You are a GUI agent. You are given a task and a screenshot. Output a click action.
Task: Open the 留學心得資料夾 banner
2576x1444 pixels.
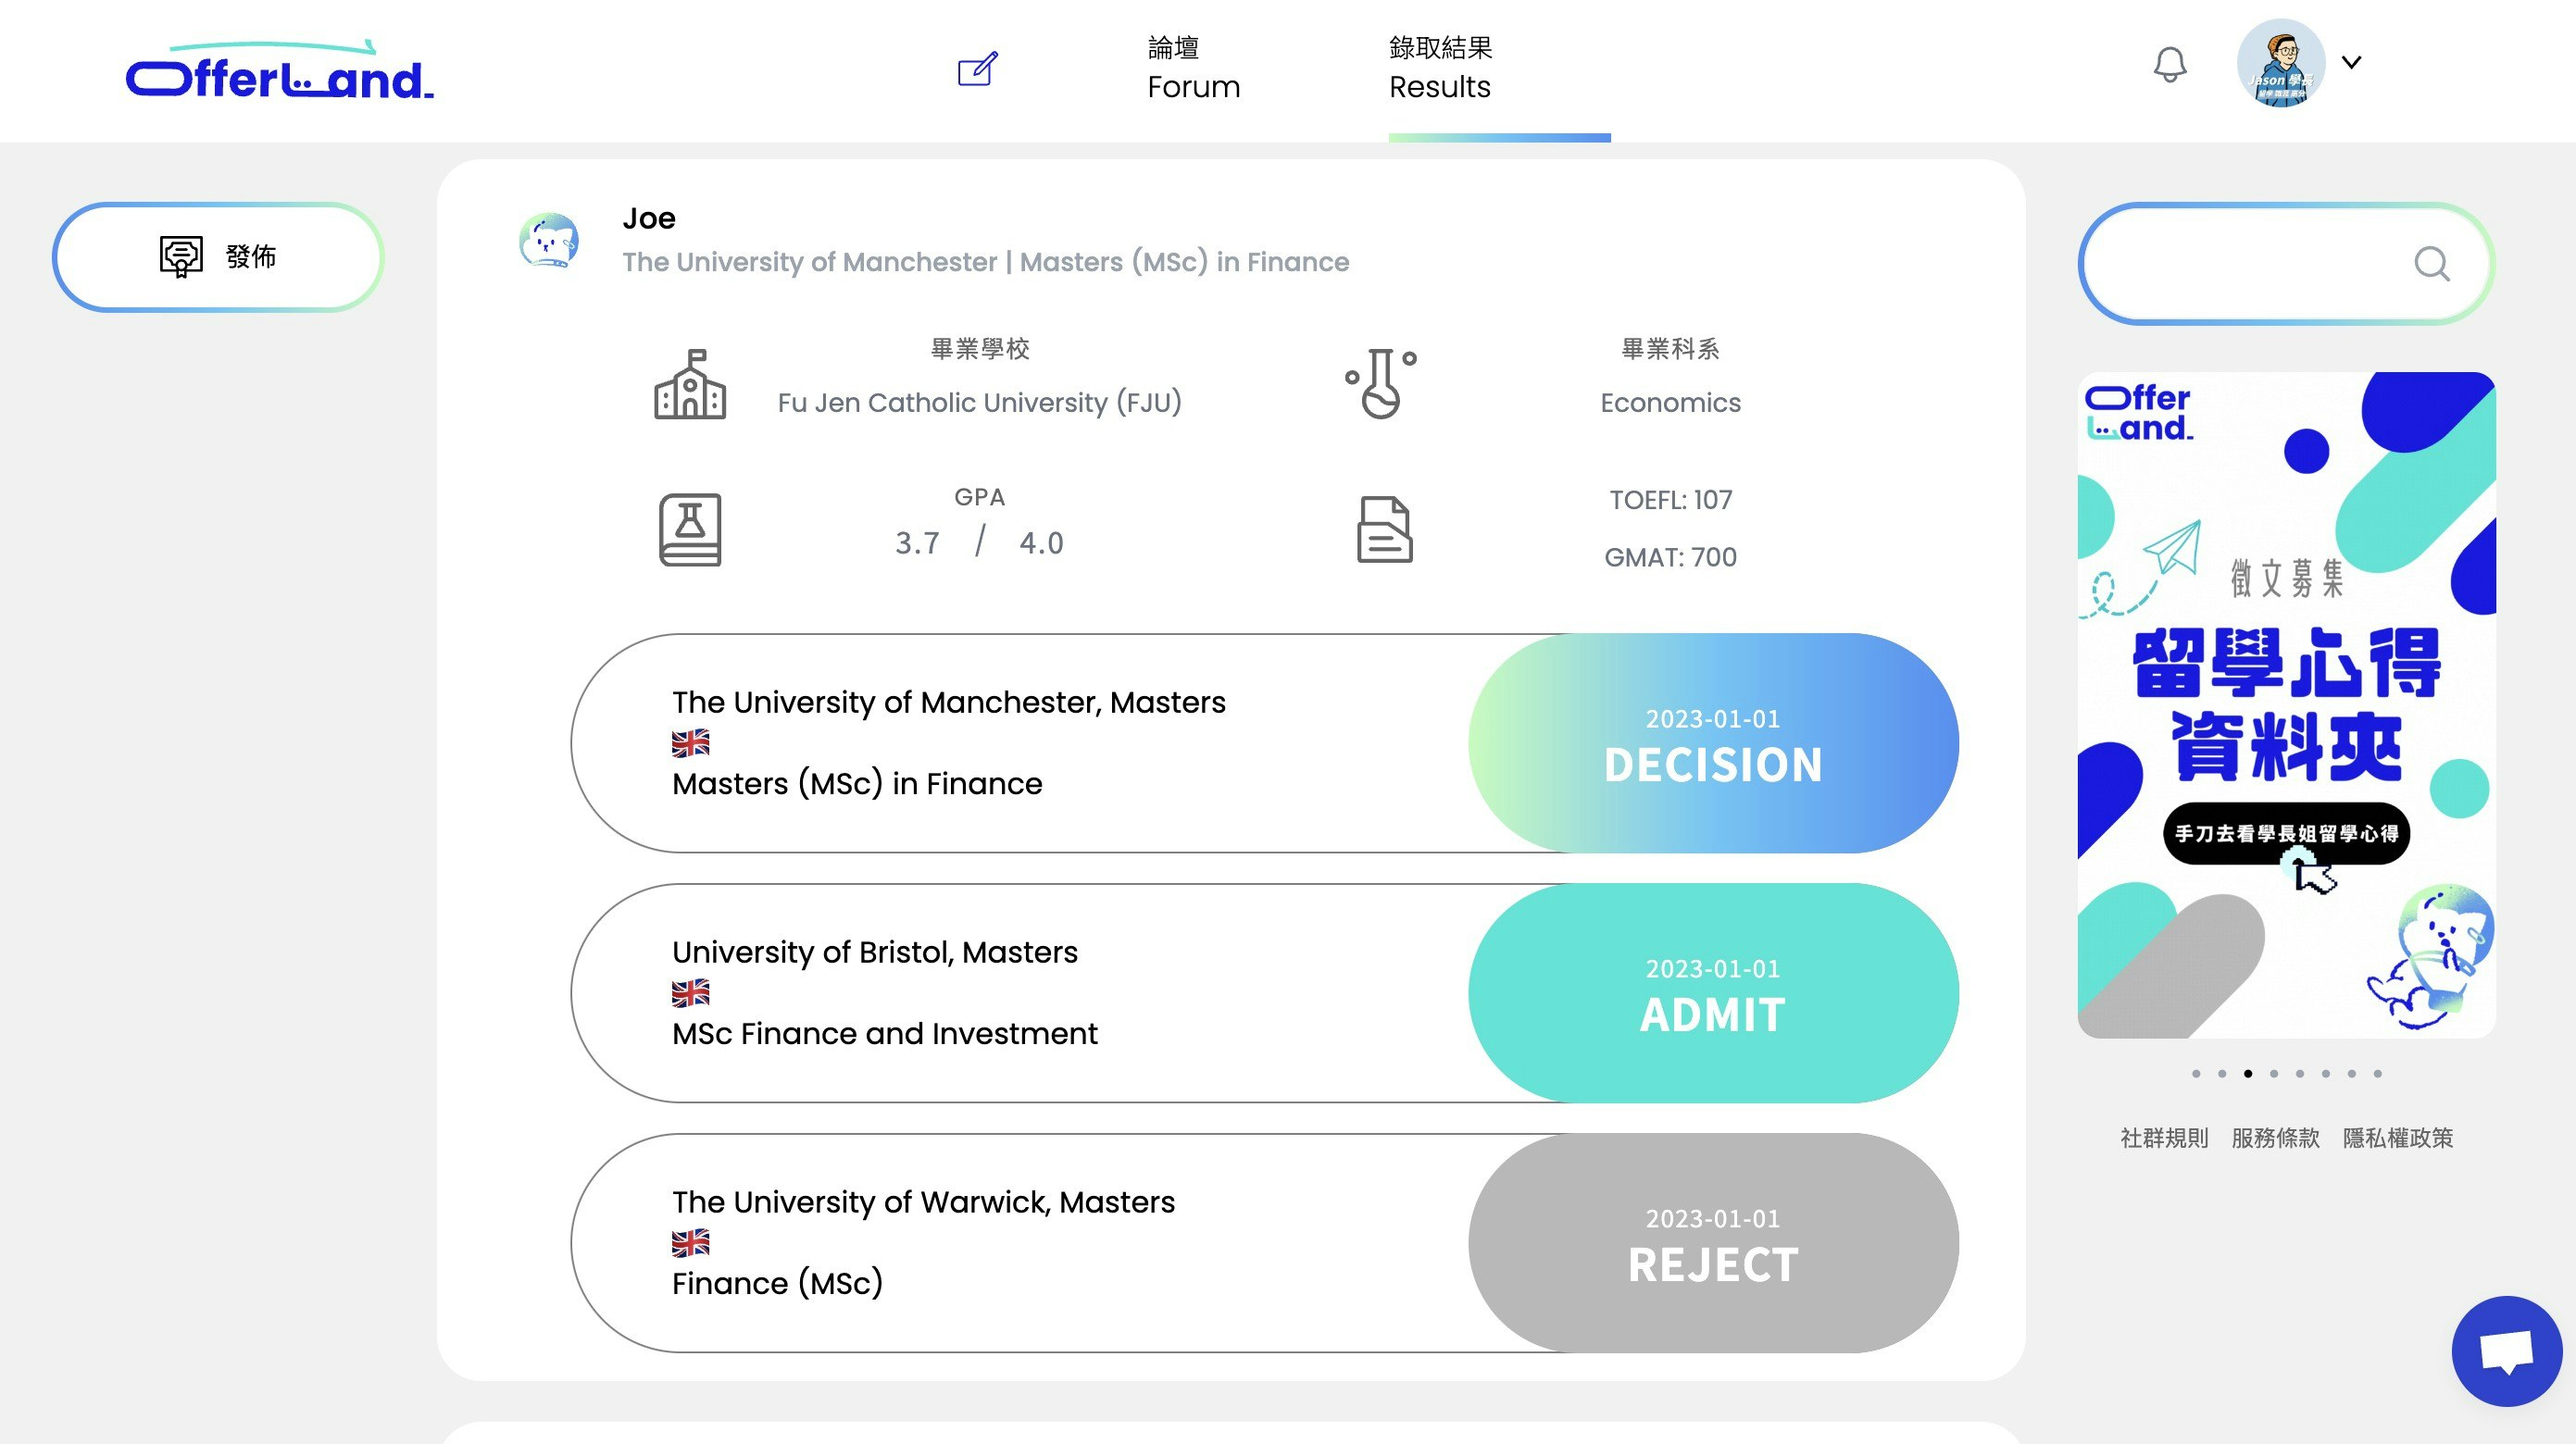(x=2286, y=704)
